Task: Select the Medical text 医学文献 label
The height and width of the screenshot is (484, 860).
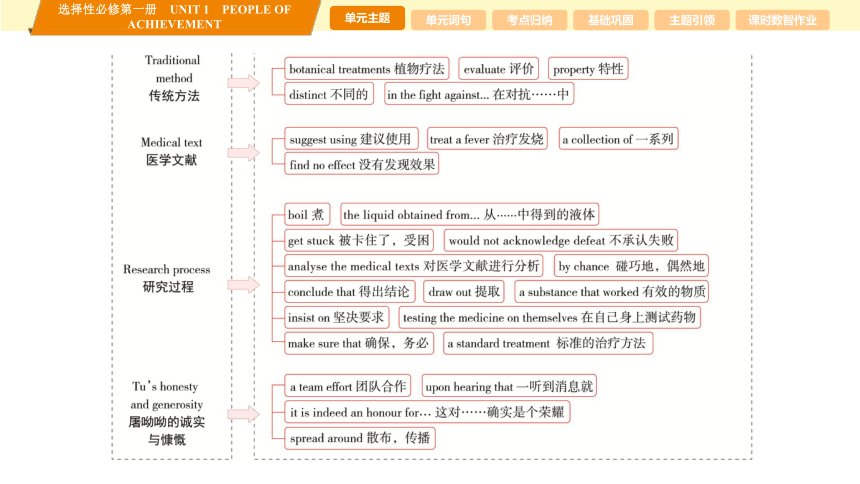Action: pos(171,151)
